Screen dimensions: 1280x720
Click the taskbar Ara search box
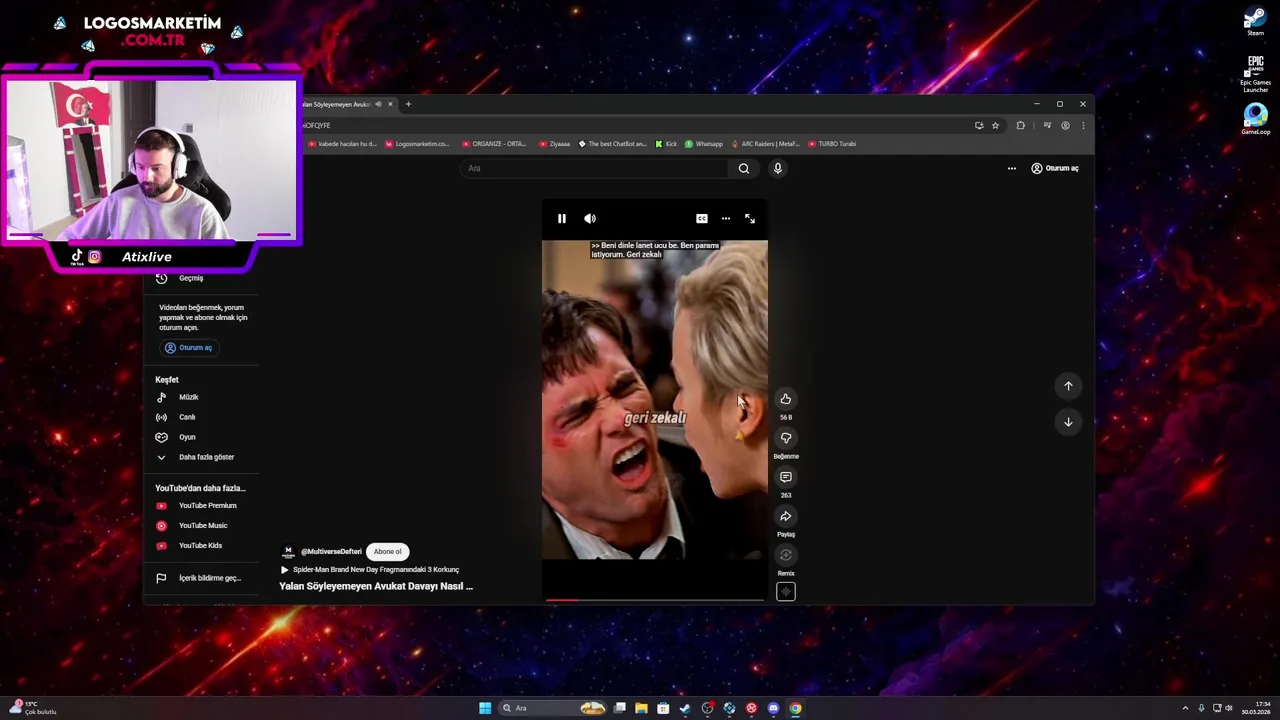[554, 708]
